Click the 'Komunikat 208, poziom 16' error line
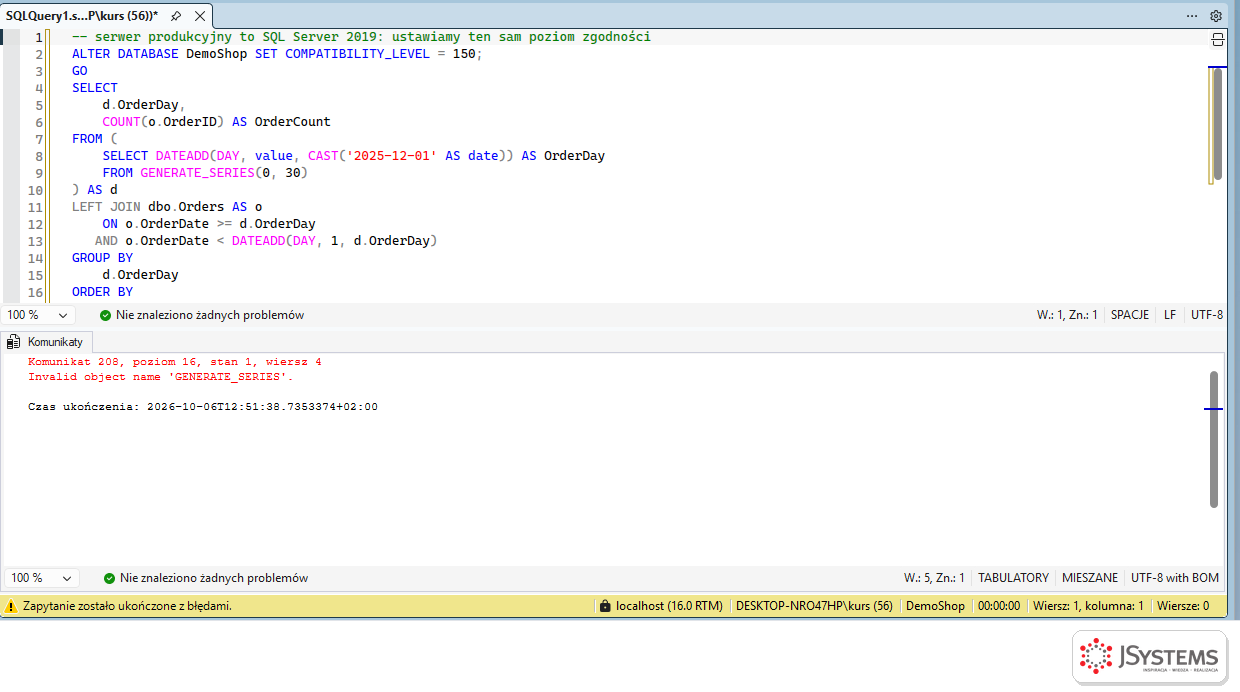 [175, 362]
